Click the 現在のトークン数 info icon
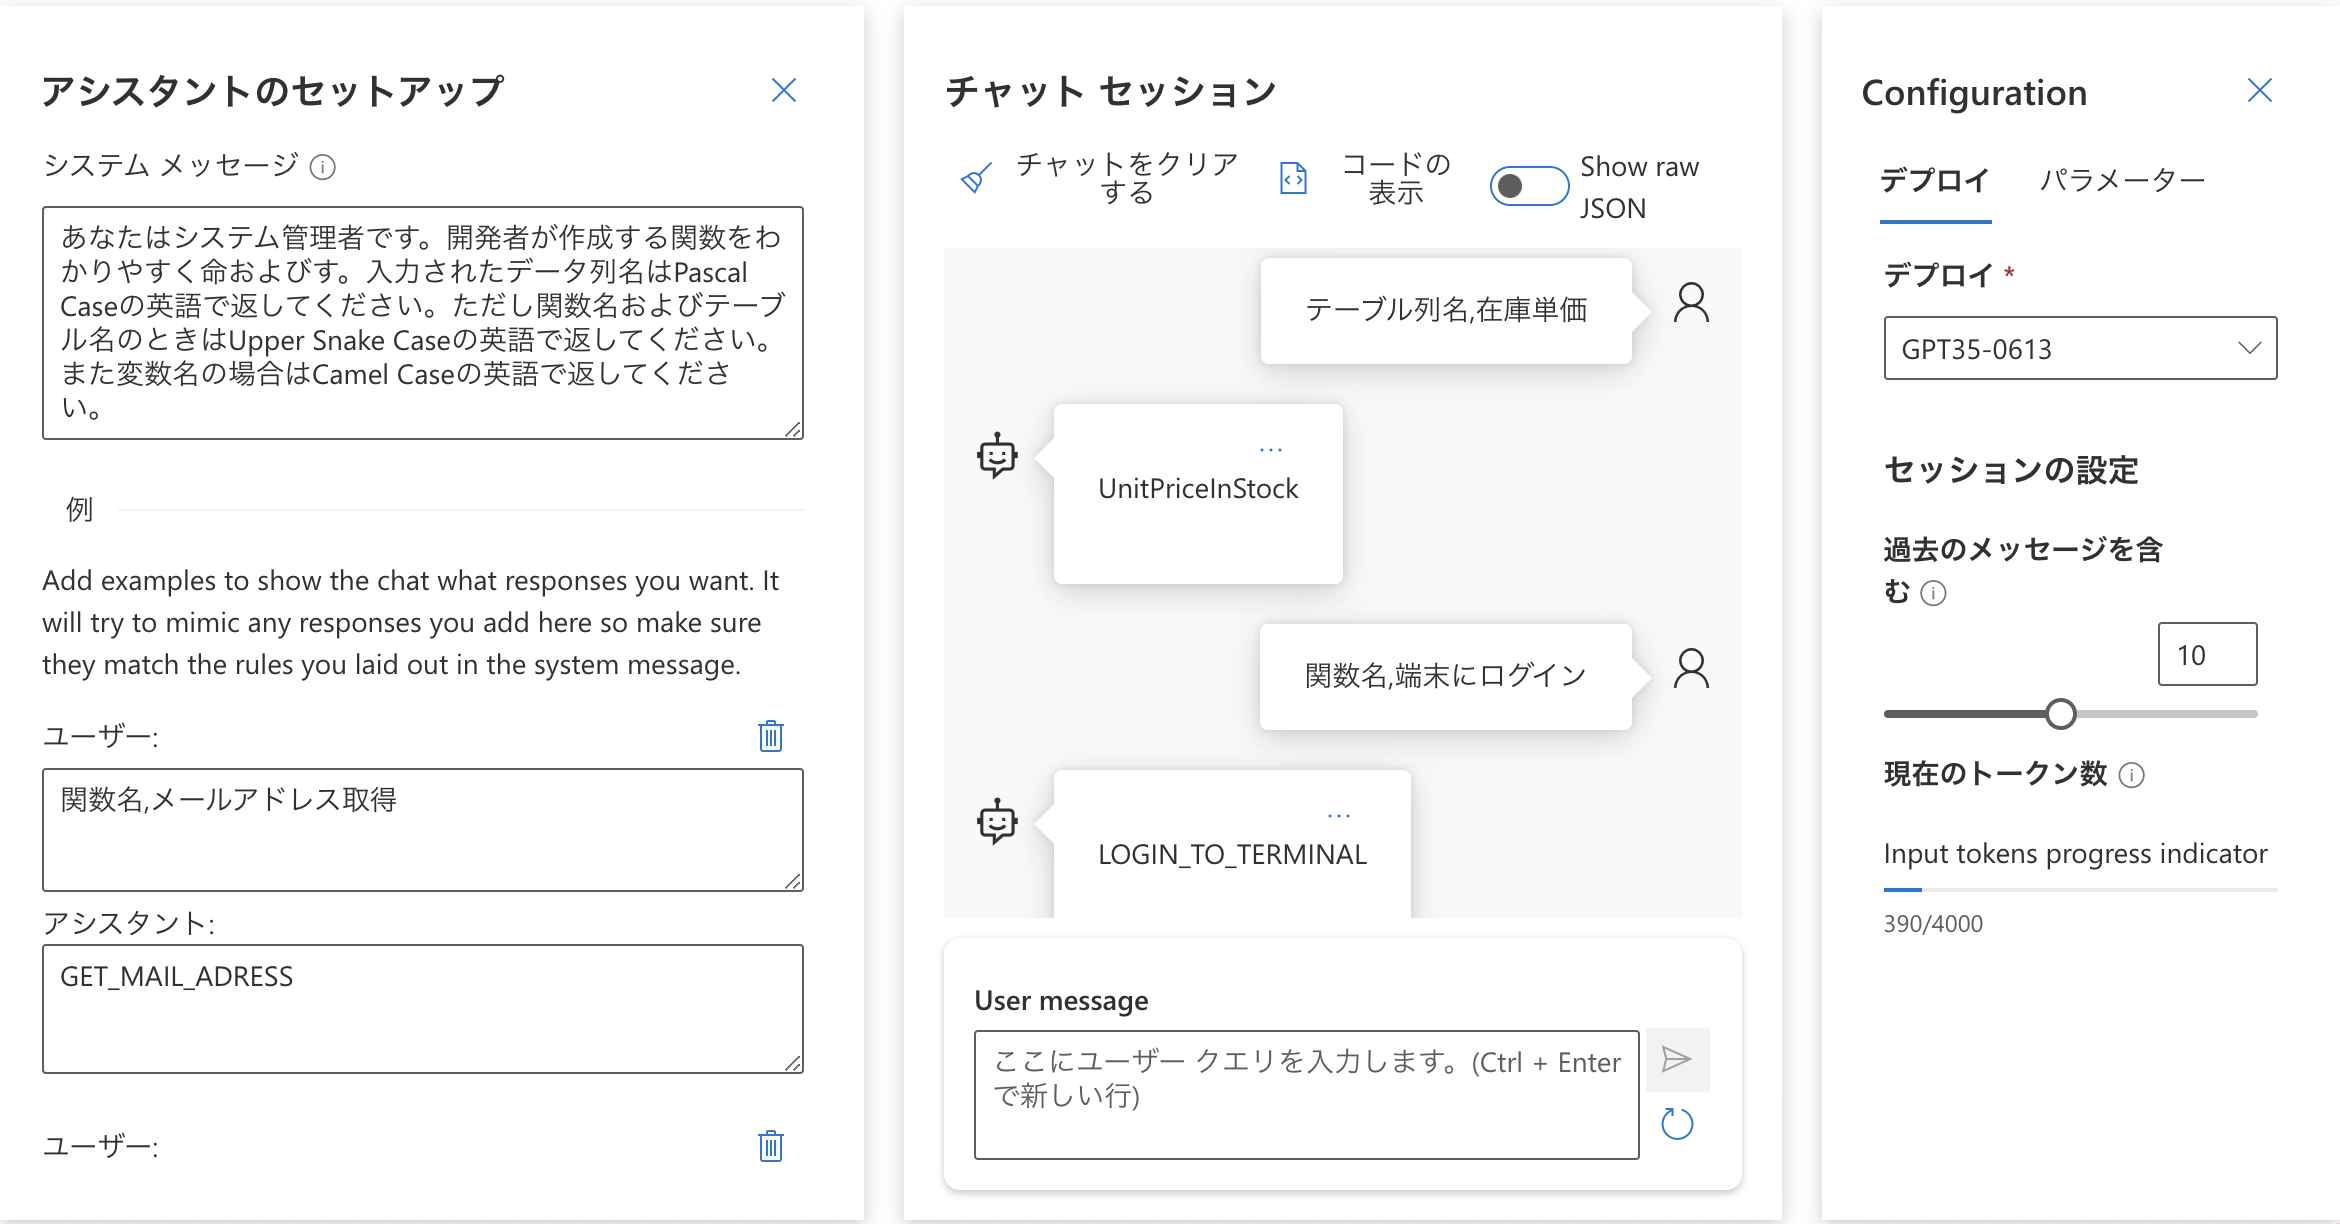 tap(2132, 775)
